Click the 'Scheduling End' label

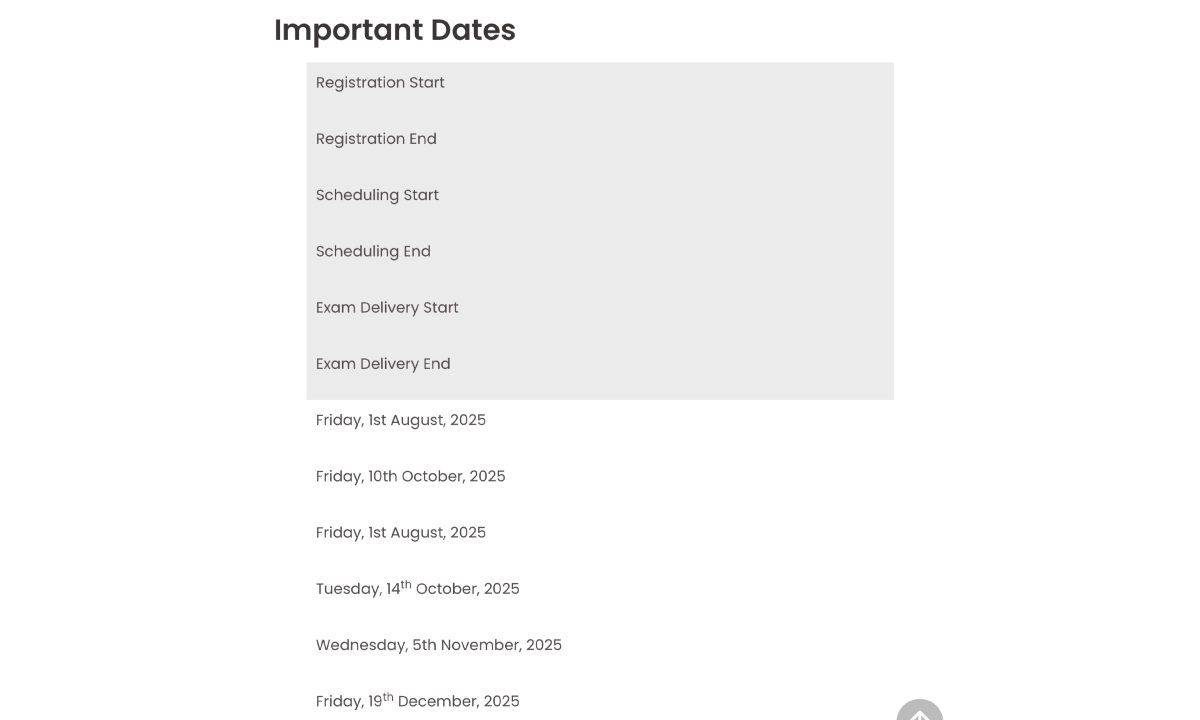[373, 251]
